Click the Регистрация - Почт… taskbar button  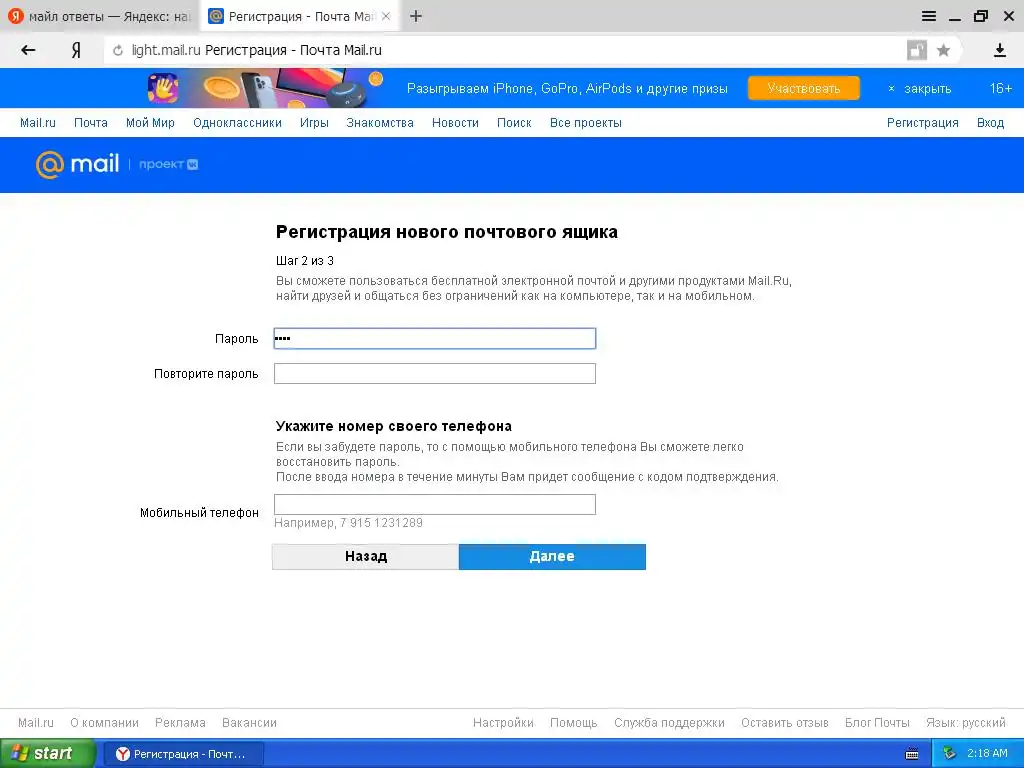[185, 754]
